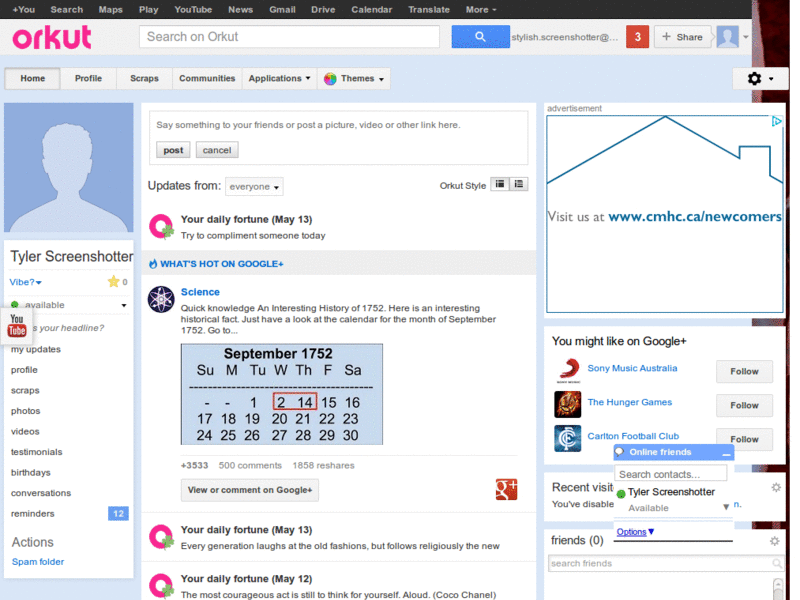
Task: Click the Science page avatar icon
Action: pos(161,299)
